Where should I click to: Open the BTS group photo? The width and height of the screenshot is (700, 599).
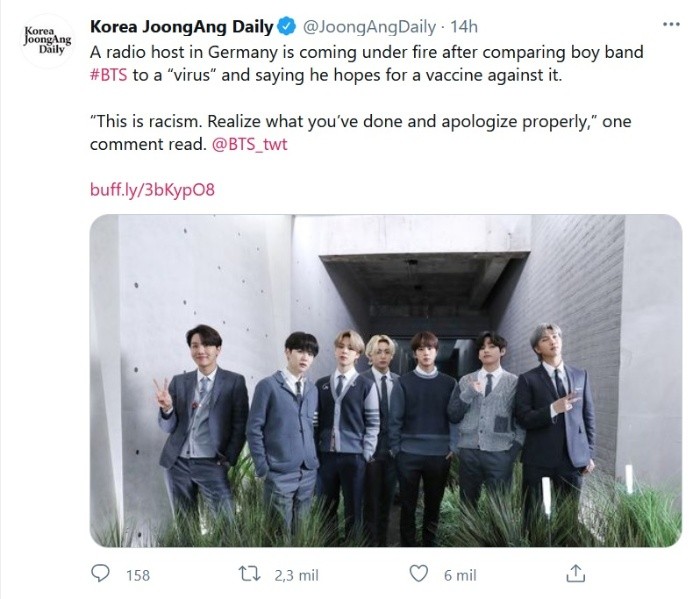pos(386,380)
